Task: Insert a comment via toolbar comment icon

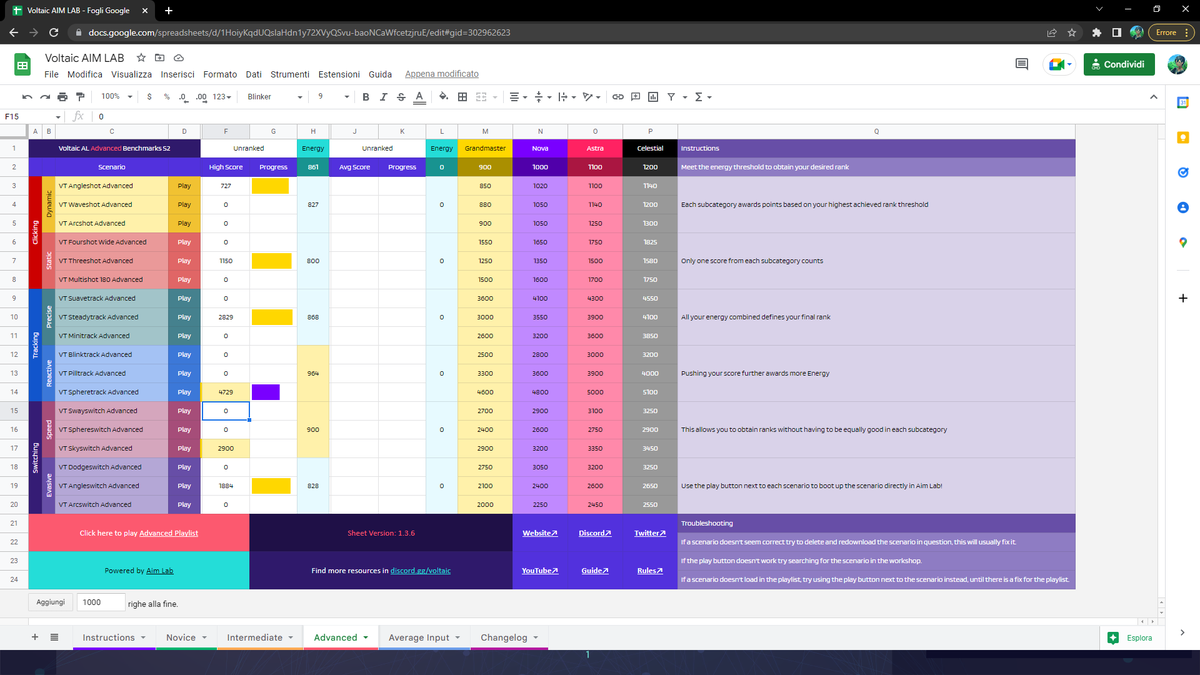Action: click(x=636, y=97)
